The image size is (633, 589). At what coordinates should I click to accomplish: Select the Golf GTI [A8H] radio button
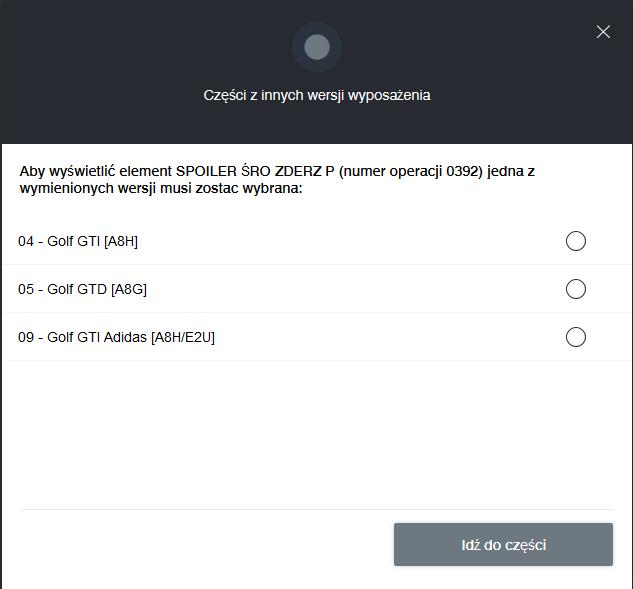point(576,241)
